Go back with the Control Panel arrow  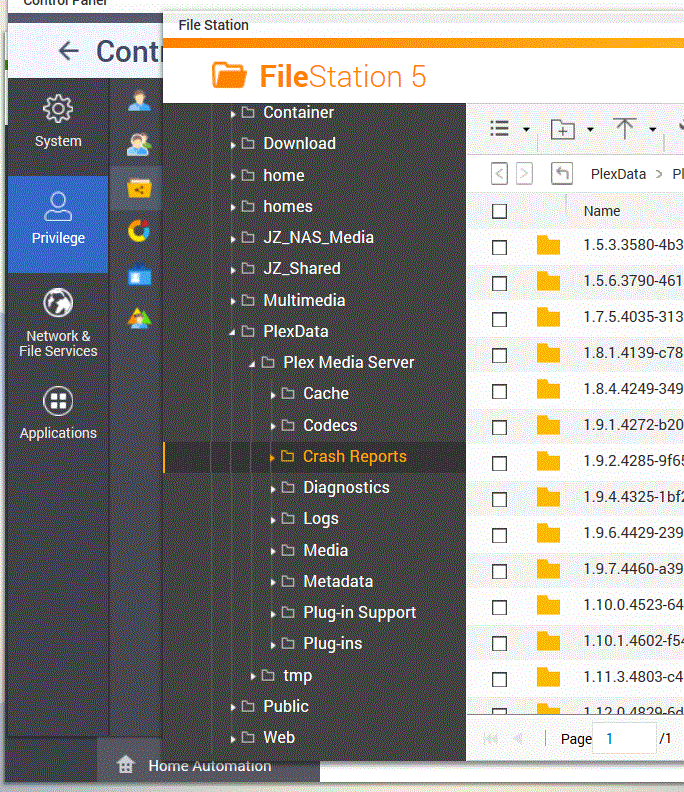69,51
